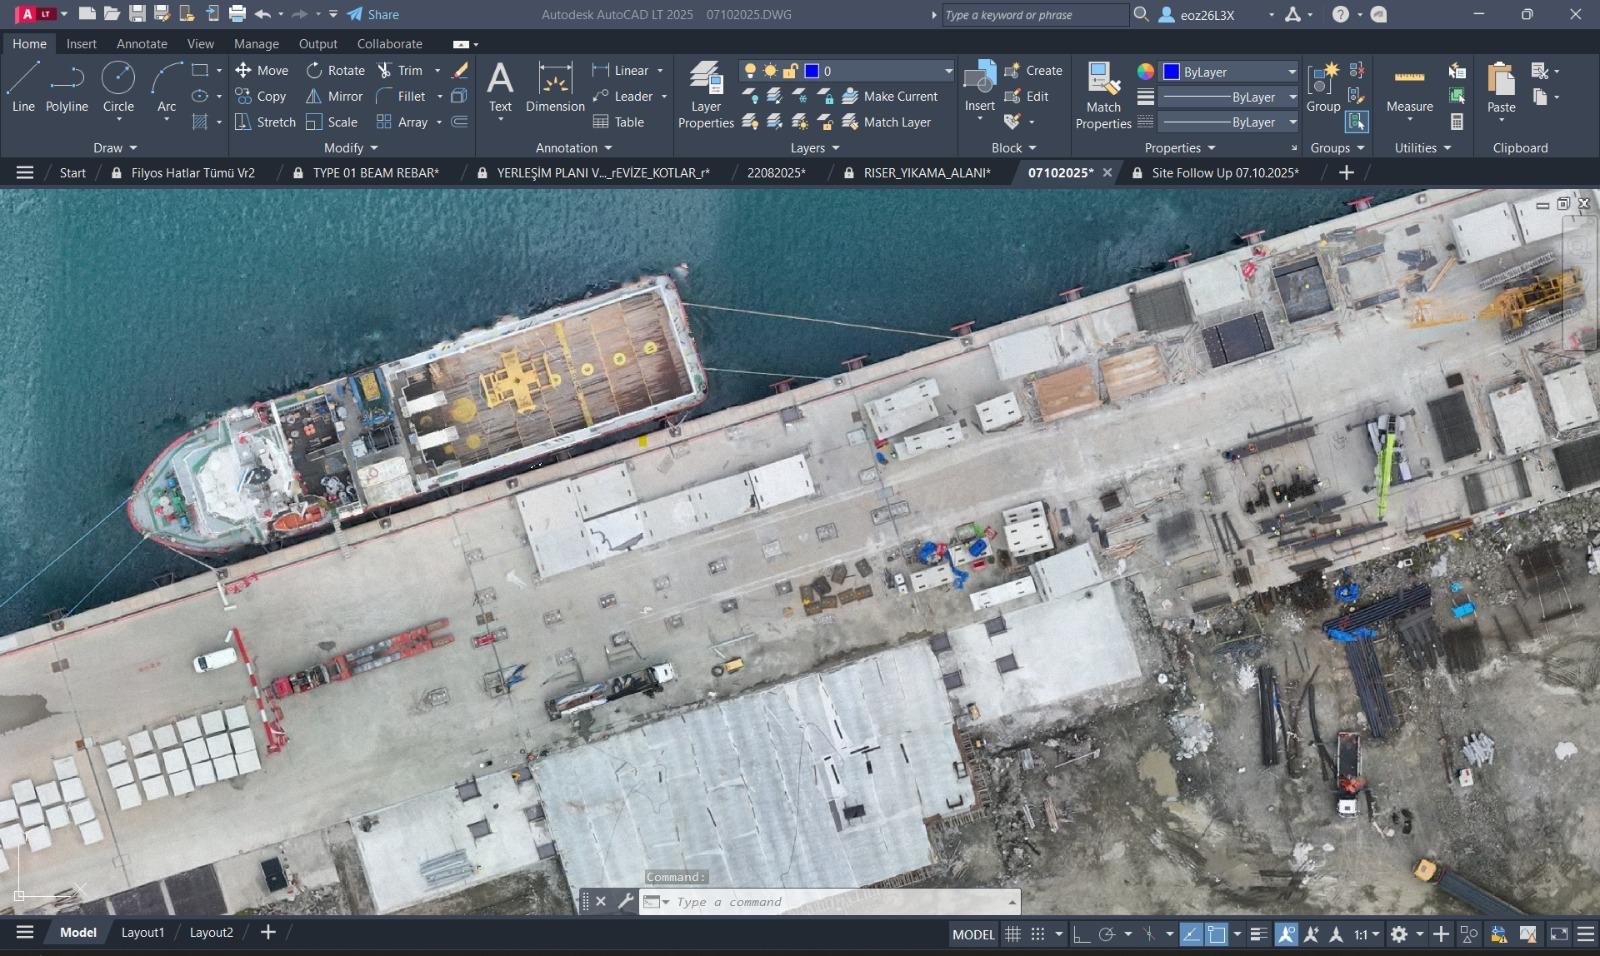Screen dimensions: 1600x956
Task: Open the layer selection dropdown
Action: (947, 71)
